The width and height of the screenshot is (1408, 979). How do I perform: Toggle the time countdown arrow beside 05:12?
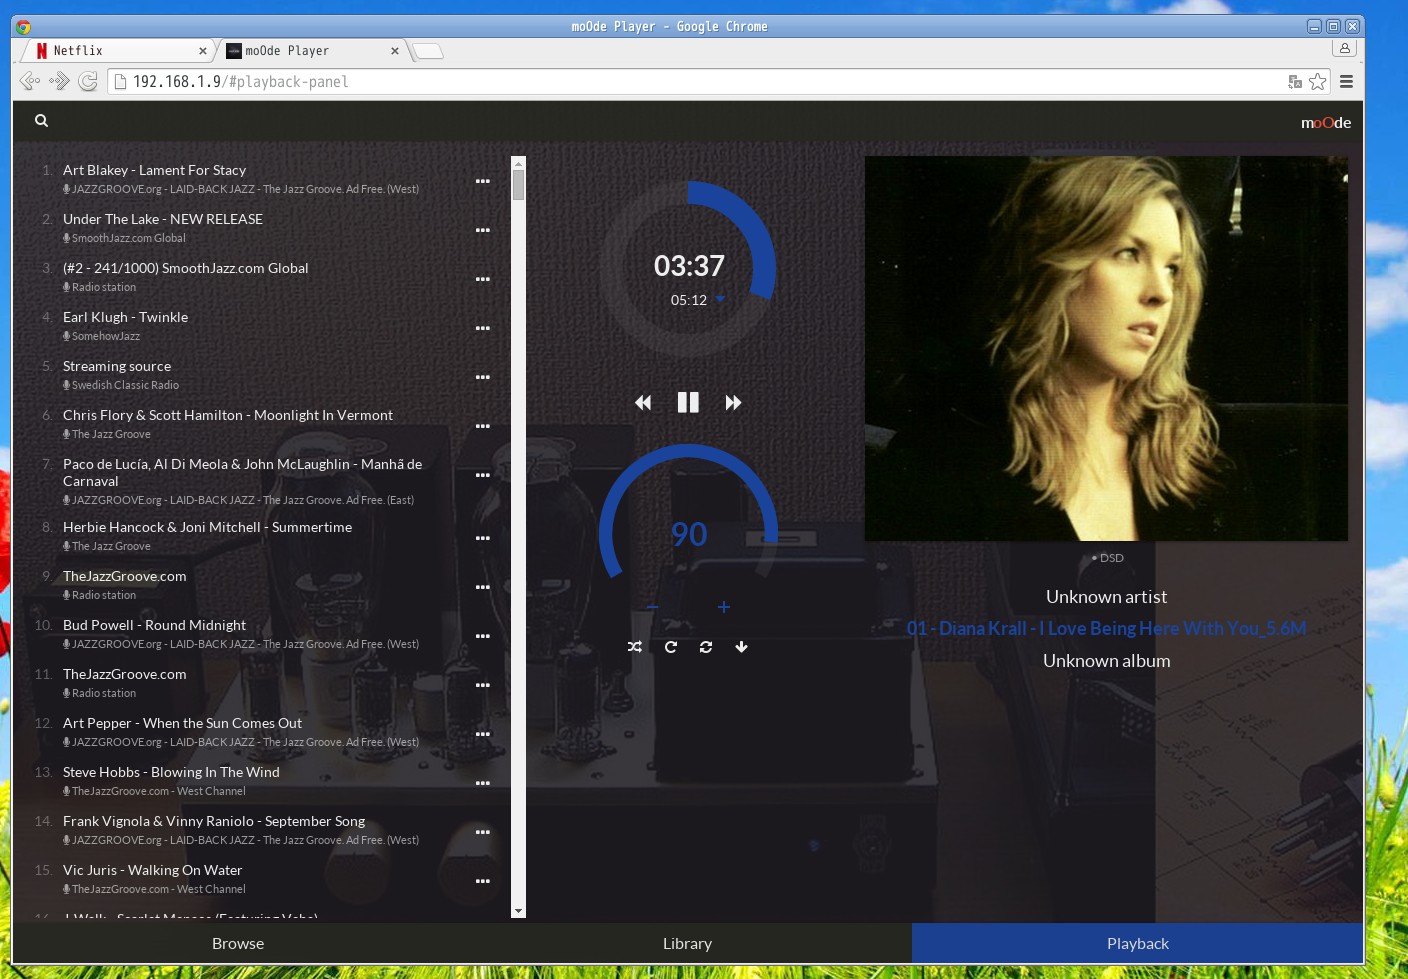click(720, 299)
